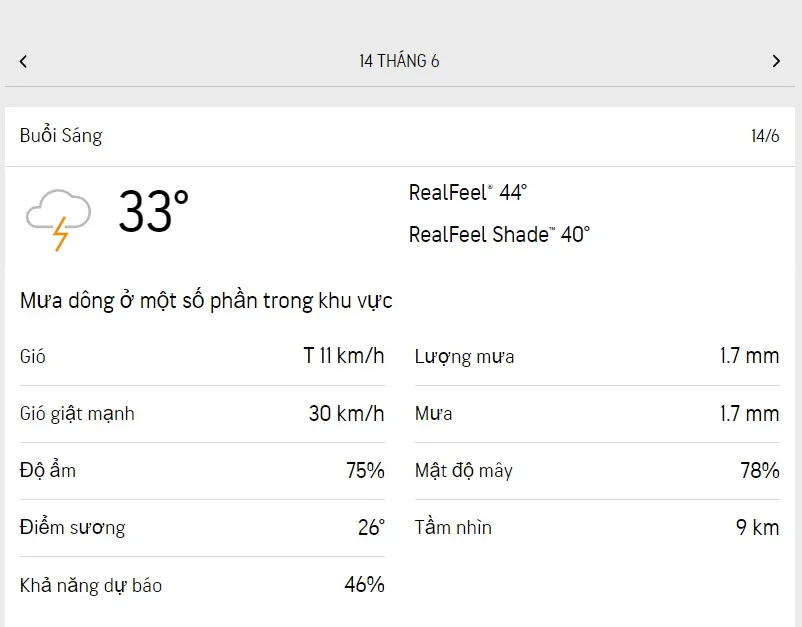The width and height of the screenshot is (802, 627).
Task: Click the Lượng mưa precipitation row
Action: tap(596, 357)
